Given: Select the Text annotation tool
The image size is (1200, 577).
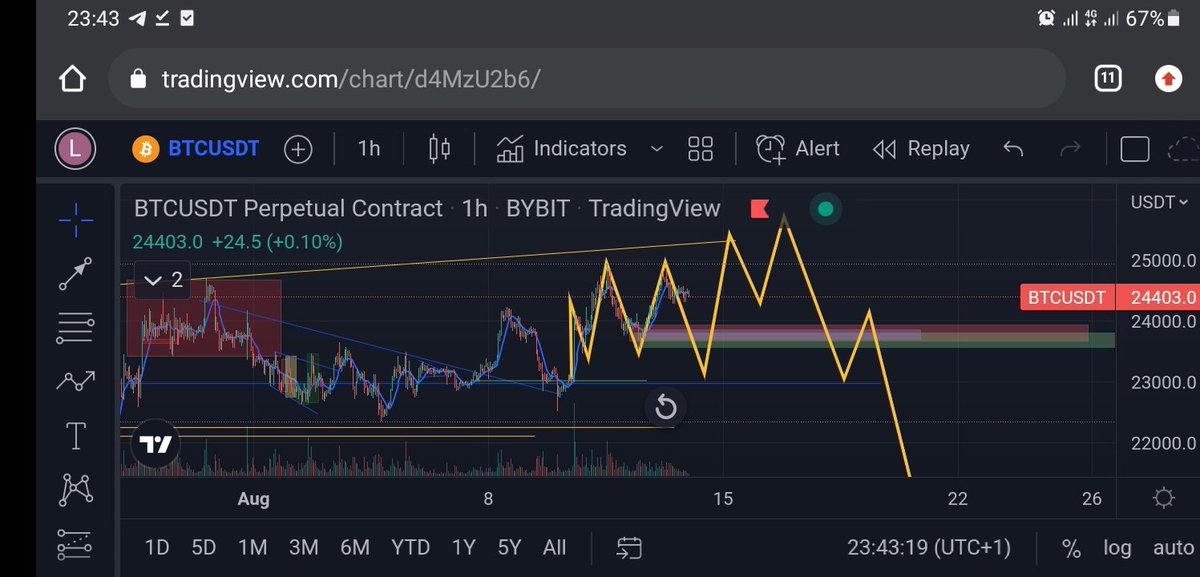Looking at the screenshot, I should pos(76,435).
